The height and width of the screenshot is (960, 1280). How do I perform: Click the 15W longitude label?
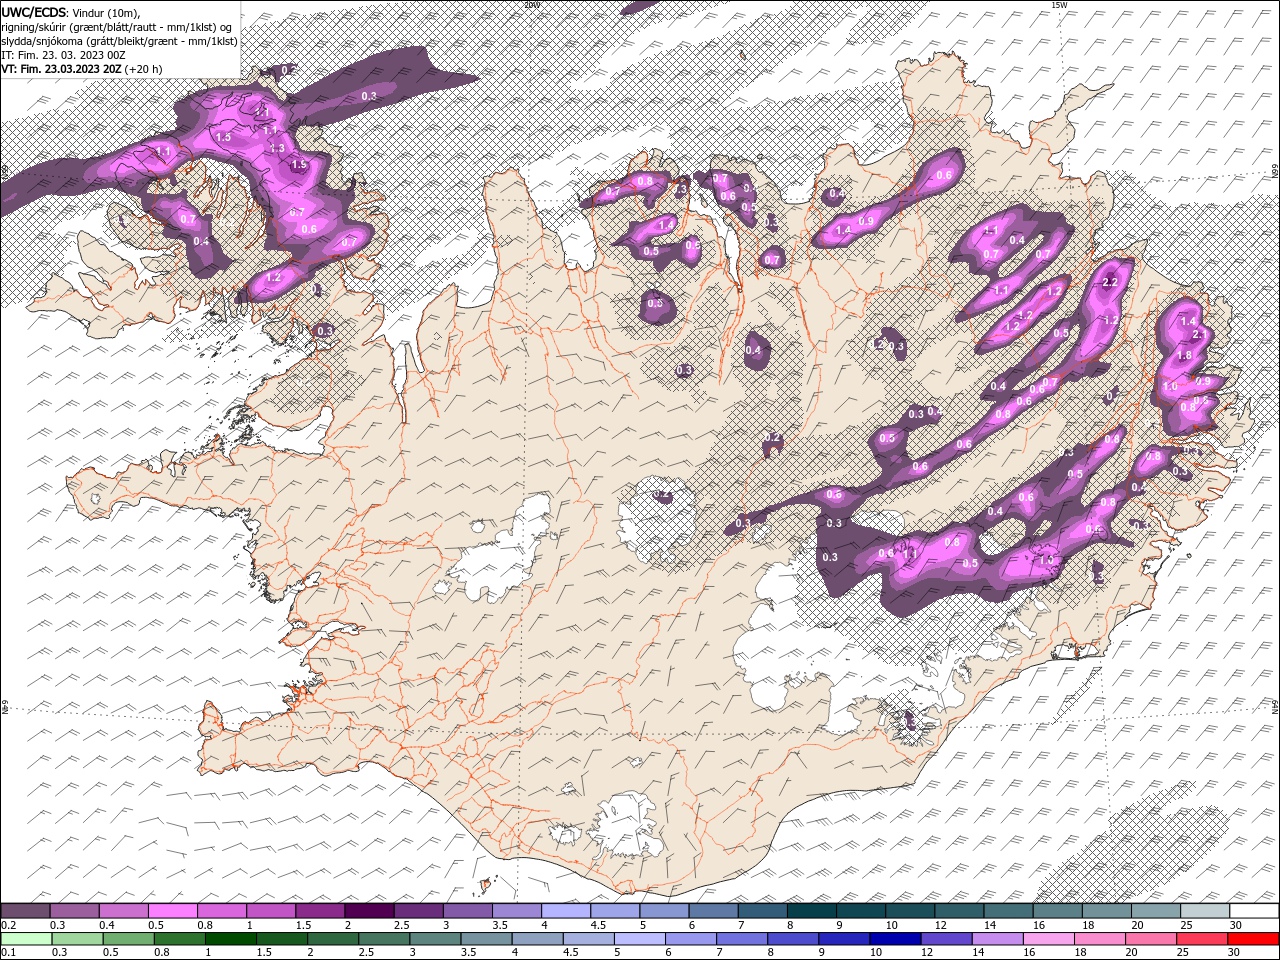(x=1059, y=5)
